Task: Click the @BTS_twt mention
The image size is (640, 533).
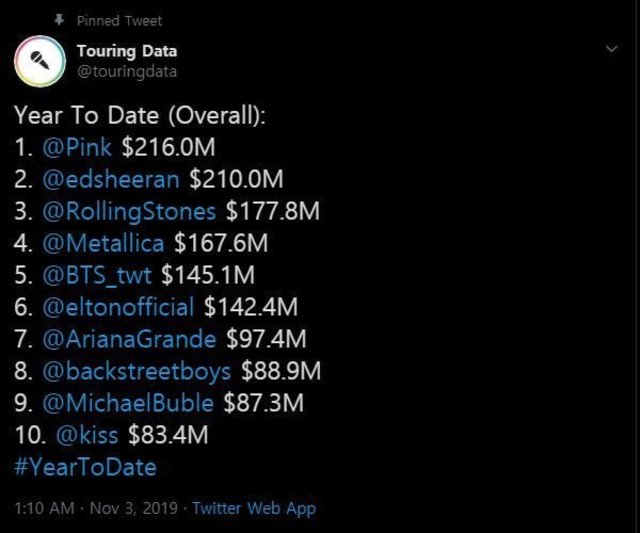Action: (x=95, y=275)
